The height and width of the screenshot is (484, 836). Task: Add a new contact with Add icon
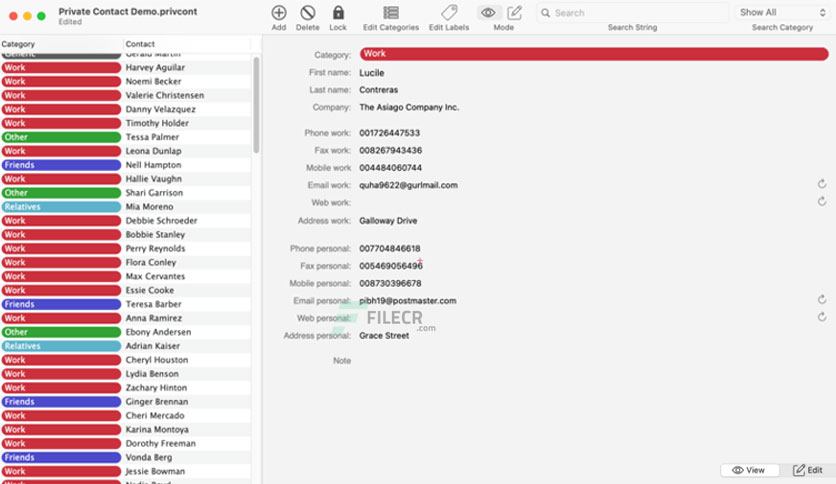click(278, 13)
